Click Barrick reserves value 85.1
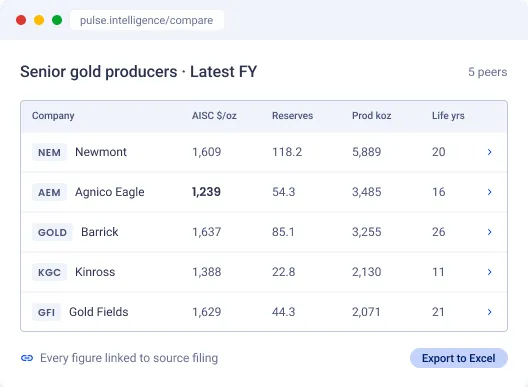The image size is (528, 387). pyautogui.click(x=283, y=232)
